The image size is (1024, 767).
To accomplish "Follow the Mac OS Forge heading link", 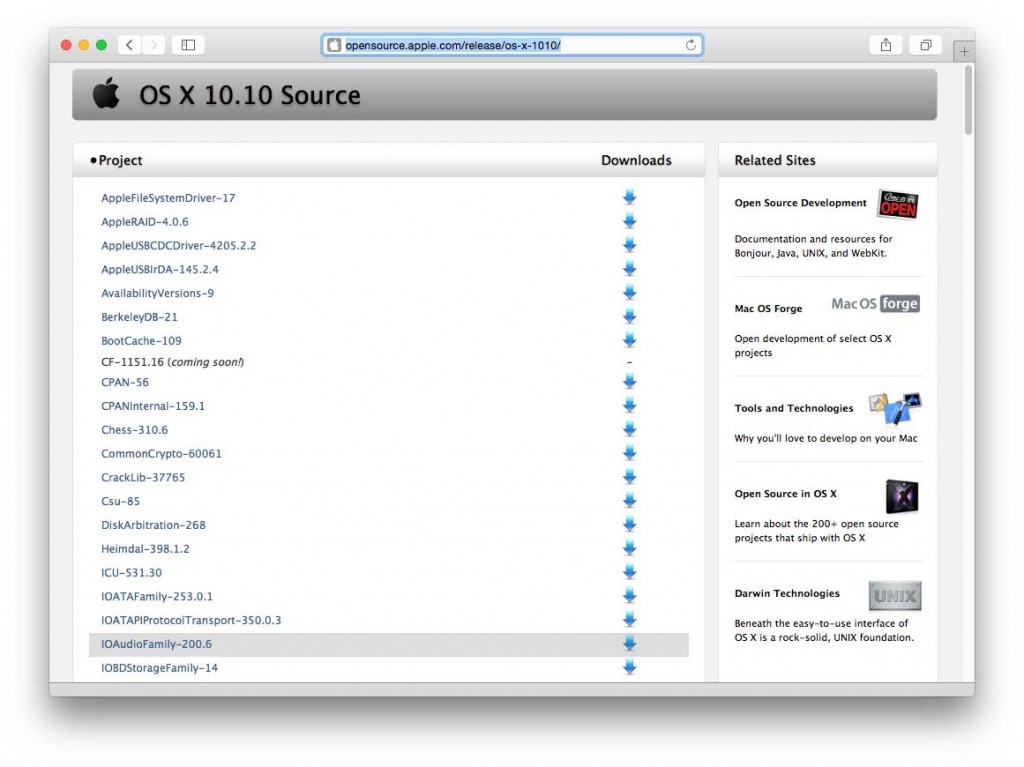I will click(768, 308).
